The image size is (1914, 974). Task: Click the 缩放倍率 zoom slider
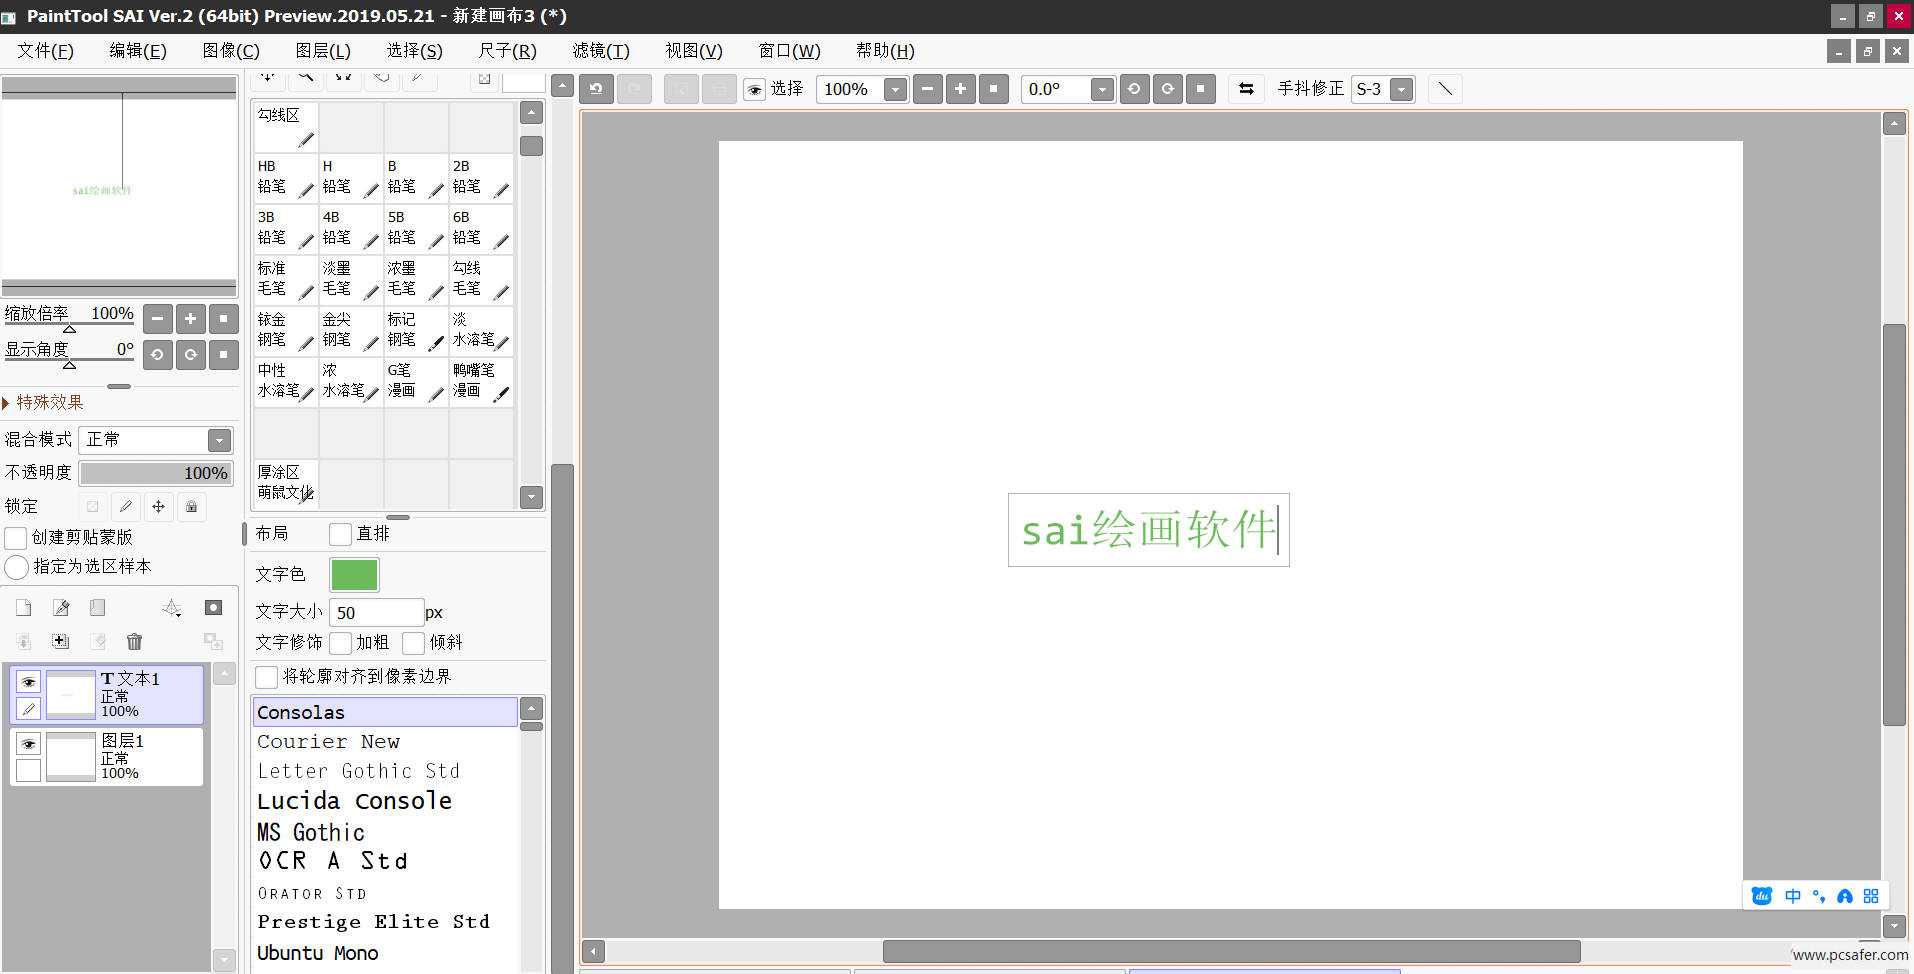(69, 323)
